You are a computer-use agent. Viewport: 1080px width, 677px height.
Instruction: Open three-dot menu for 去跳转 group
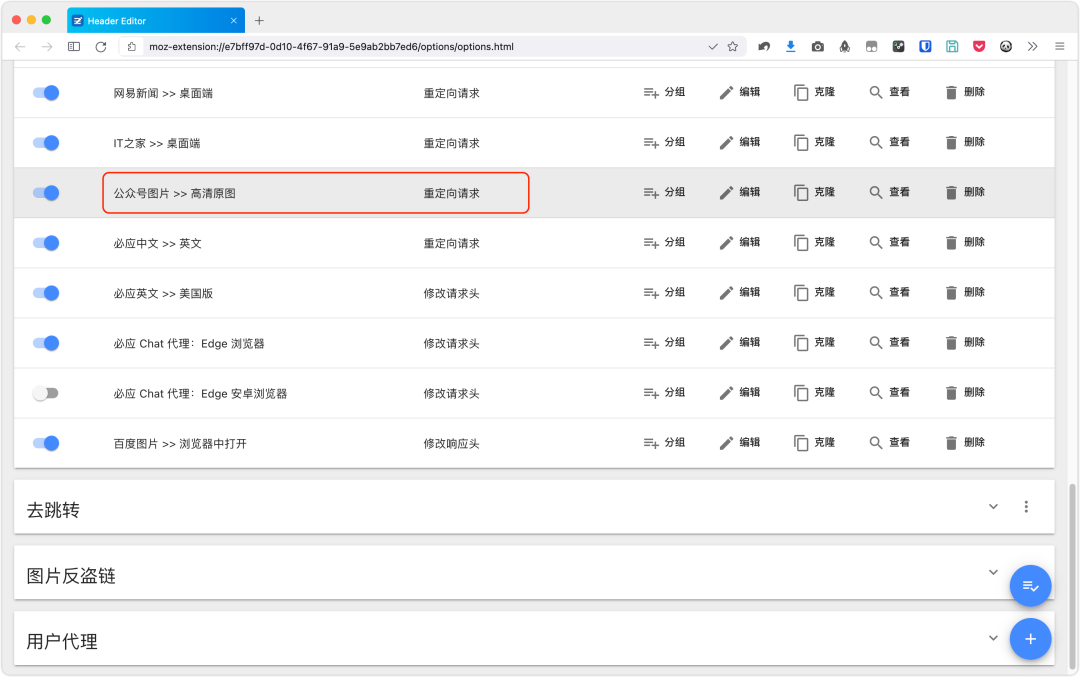click(1026, 507)
